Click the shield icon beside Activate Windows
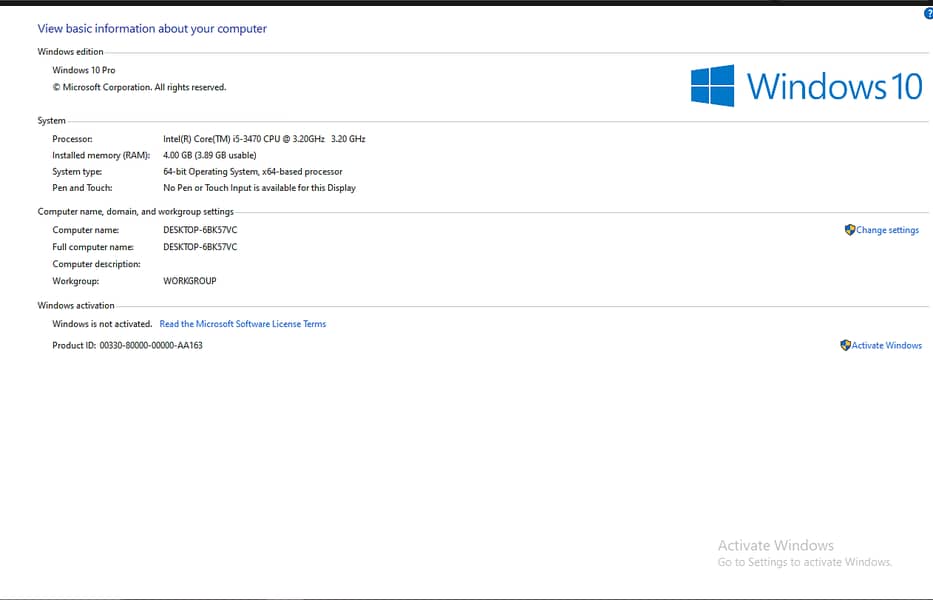The image size is (933, 600). (x=845, y=345)
